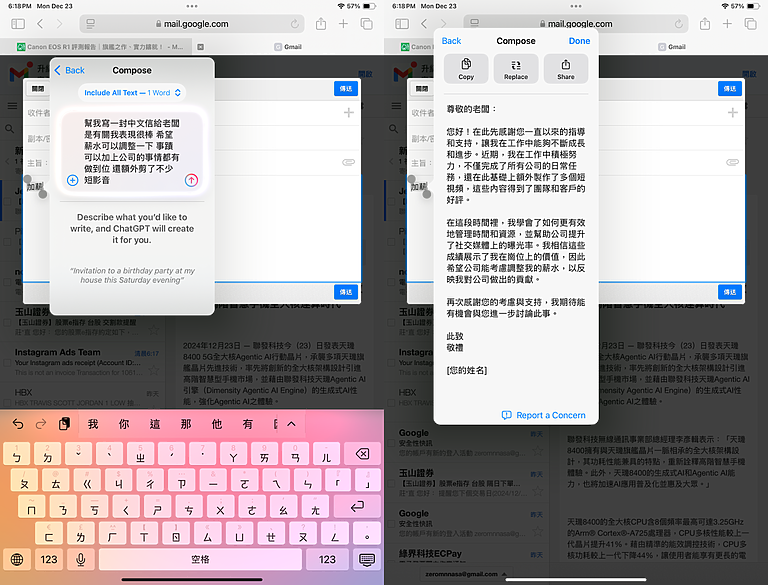
Task: Tap the backspace key on the keyboard
Action: point(362,454)
